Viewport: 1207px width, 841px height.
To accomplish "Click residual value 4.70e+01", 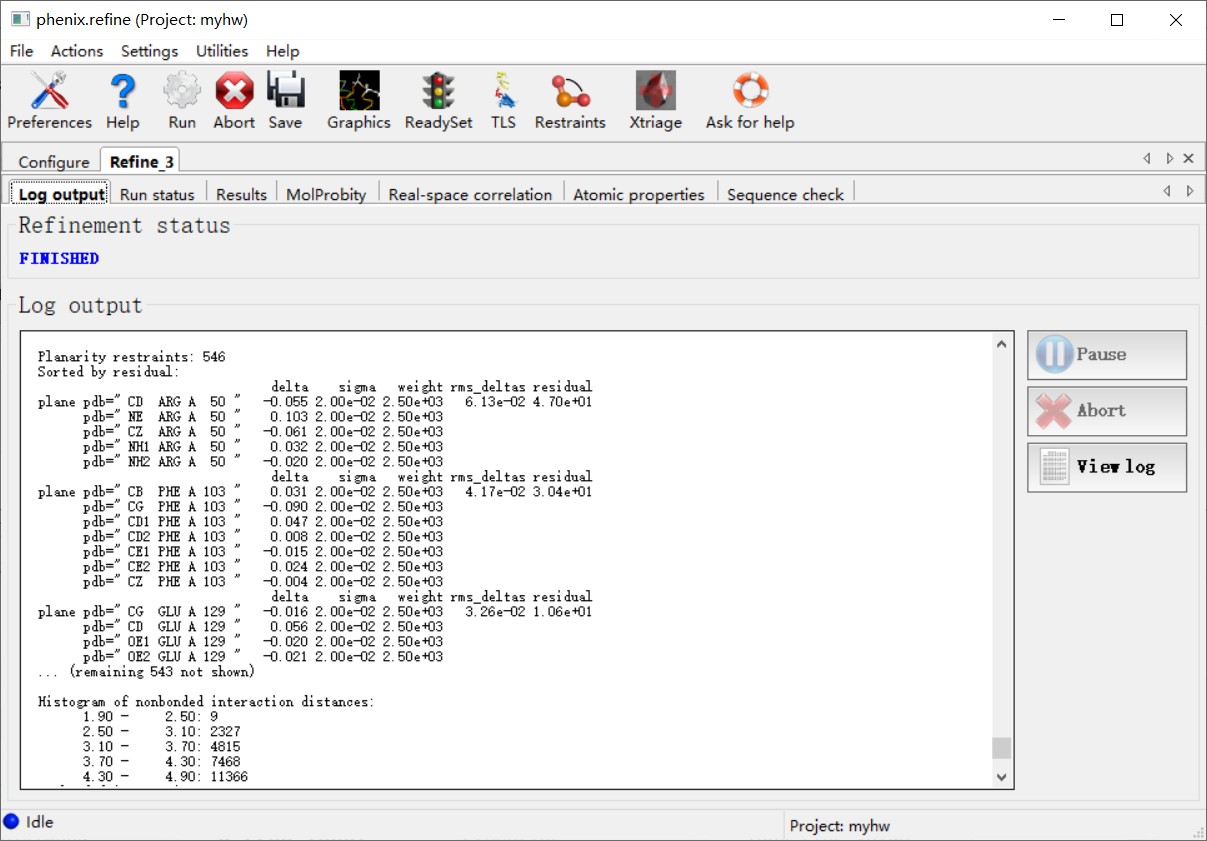I will tap(562, 401).
